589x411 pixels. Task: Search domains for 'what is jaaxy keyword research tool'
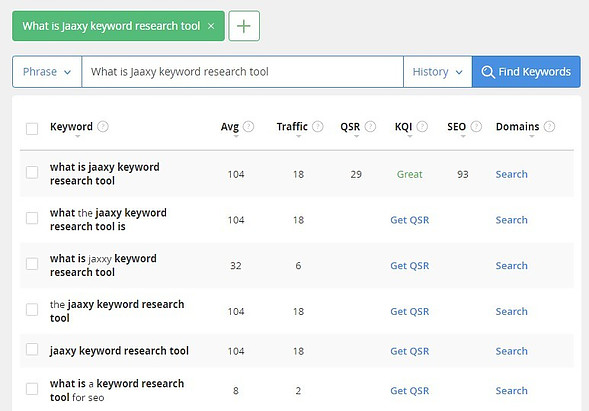(512, 174)
